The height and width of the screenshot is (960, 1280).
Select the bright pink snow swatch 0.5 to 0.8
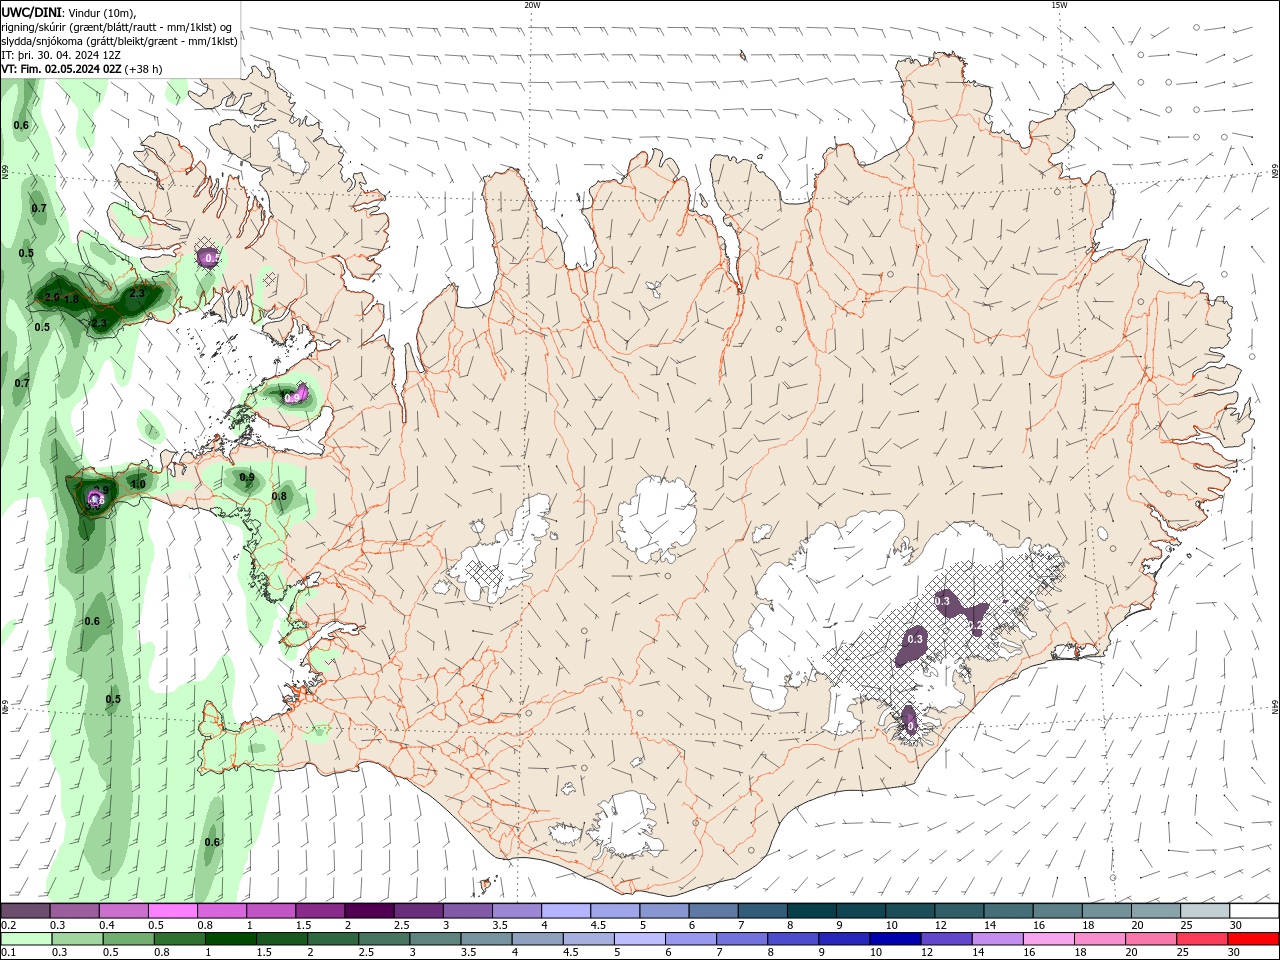(x=173, y=911)
